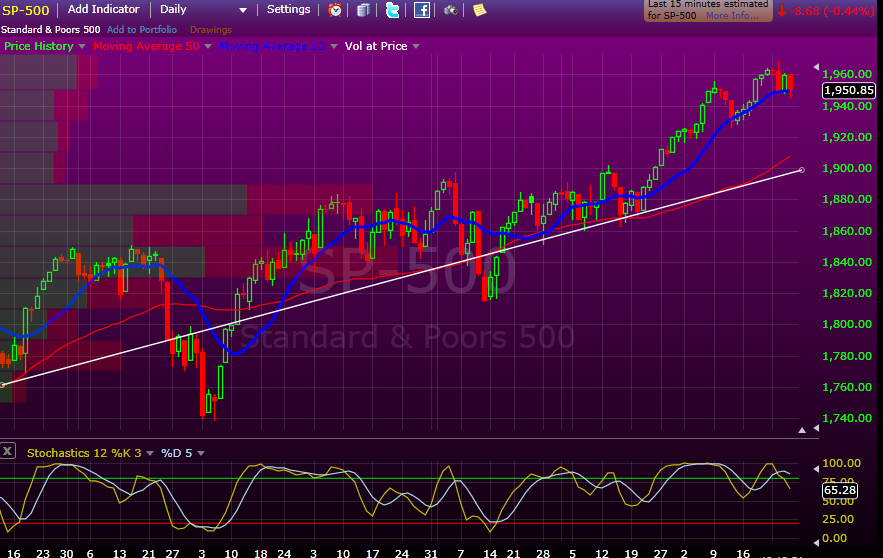Click the 100.00 stochastic axis label
Image resolution: width=883 pixels, height=558 pixels.
[x=841, y=463]
